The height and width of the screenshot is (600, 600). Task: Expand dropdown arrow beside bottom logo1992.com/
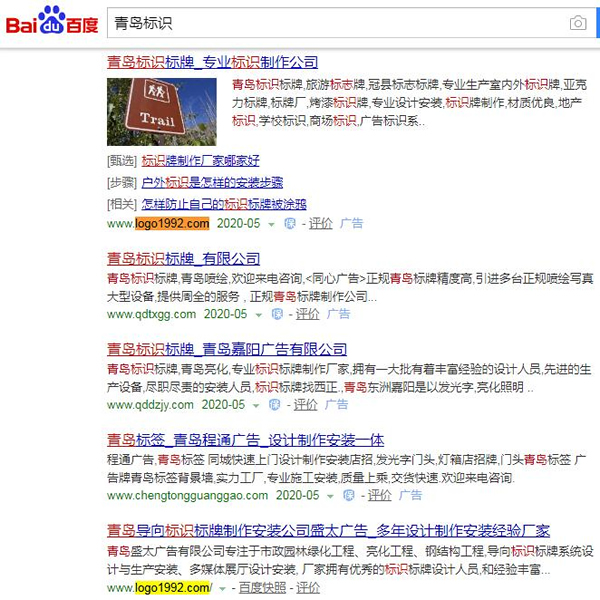(x=222, y=589)
